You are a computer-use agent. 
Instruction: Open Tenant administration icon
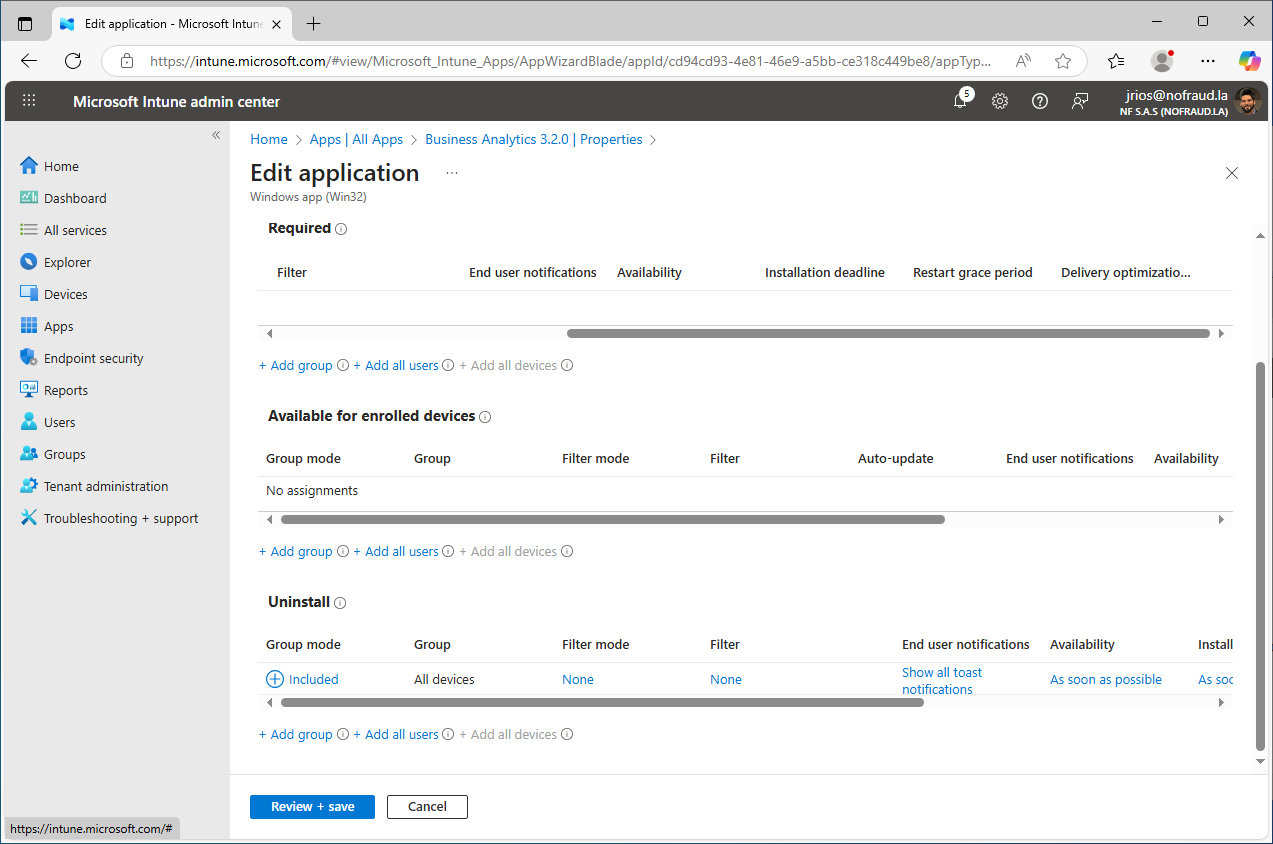click(29, 486)
